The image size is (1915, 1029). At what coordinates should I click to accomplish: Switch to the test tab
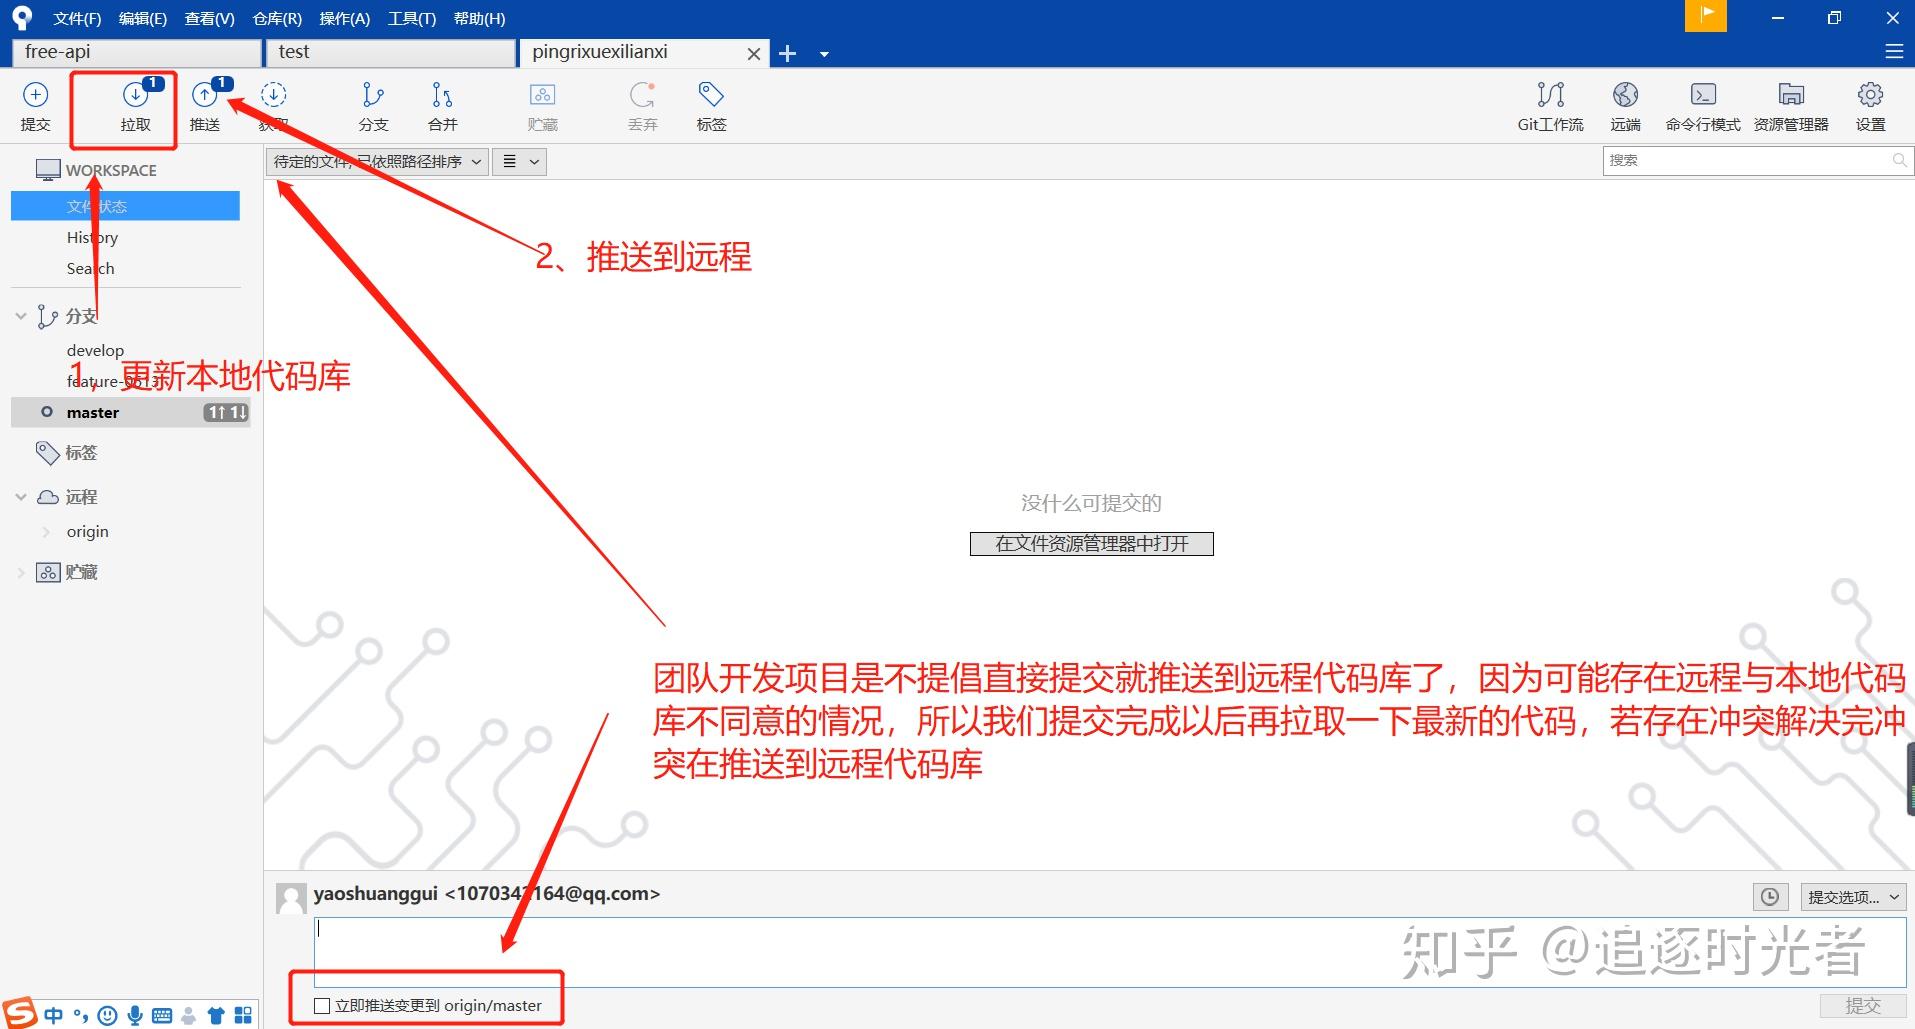point(390,52)
